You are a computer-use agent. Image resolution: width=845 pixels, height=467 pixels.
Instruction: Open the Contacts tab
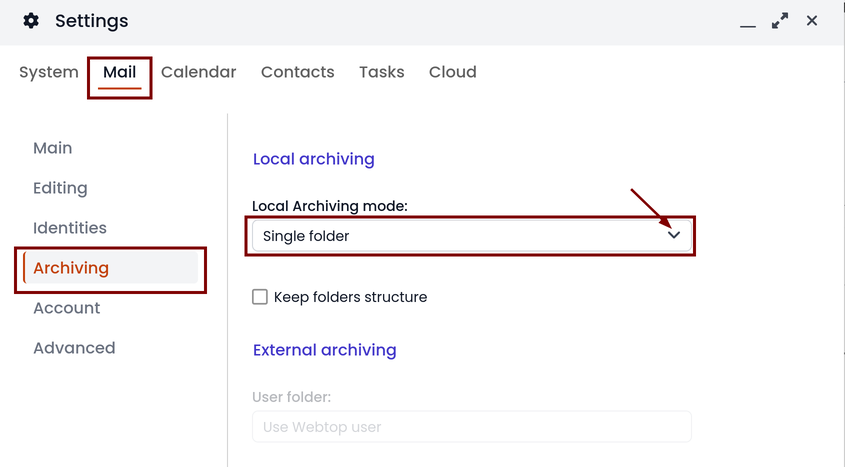click(297, 72)
